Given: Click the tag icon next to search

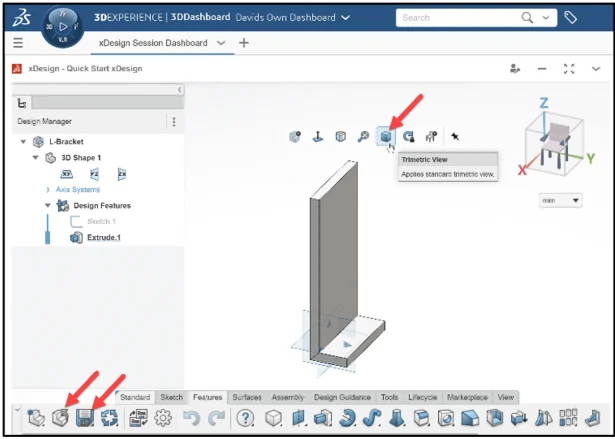Looking at the screenshot, I should 571,17.
